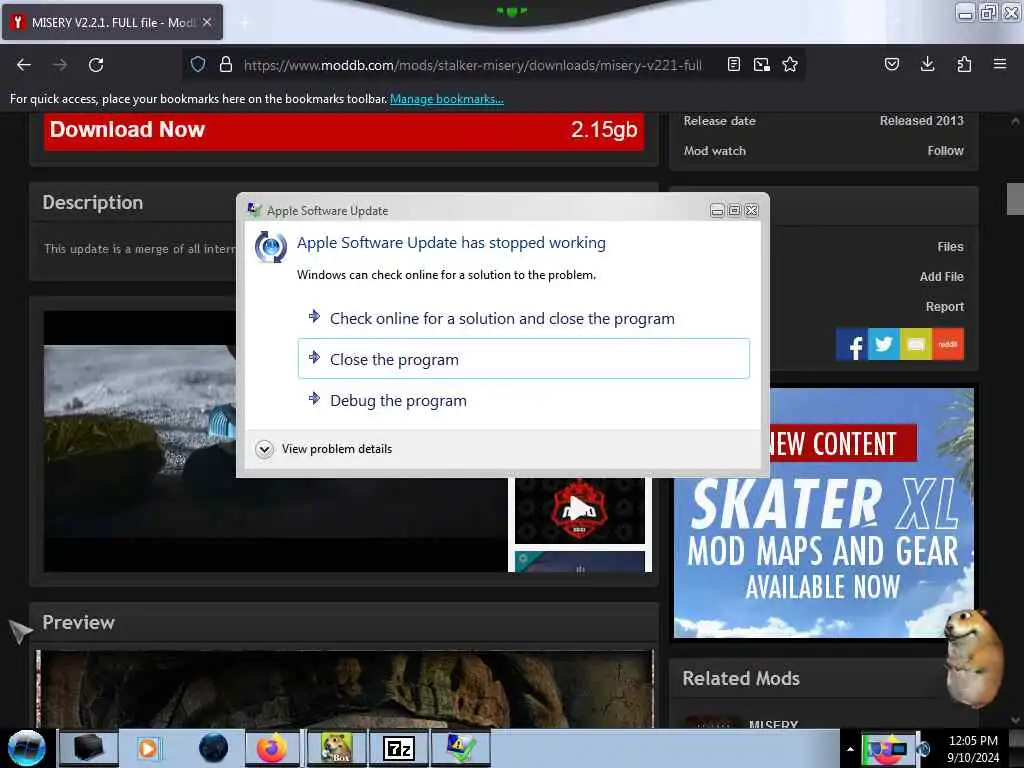1024x768 pixels.
Task: Minimize the Apple Software Update dialog
Action: 717,210
